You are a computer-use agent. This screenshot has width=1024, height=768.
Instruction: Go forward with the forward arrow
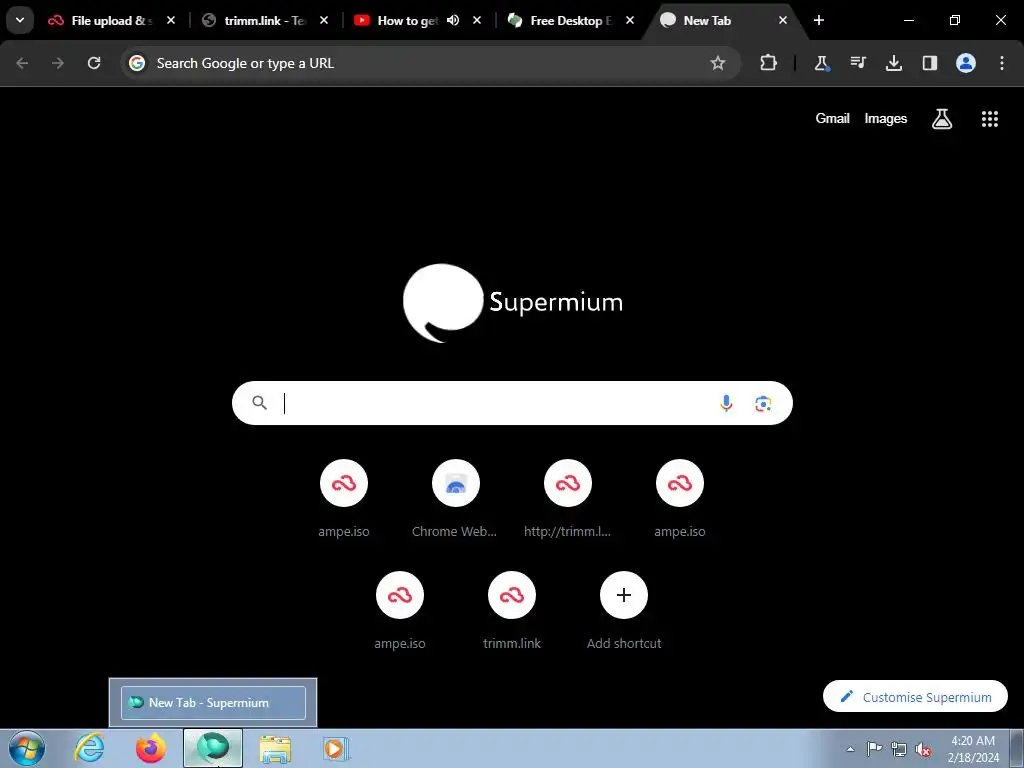58,63
